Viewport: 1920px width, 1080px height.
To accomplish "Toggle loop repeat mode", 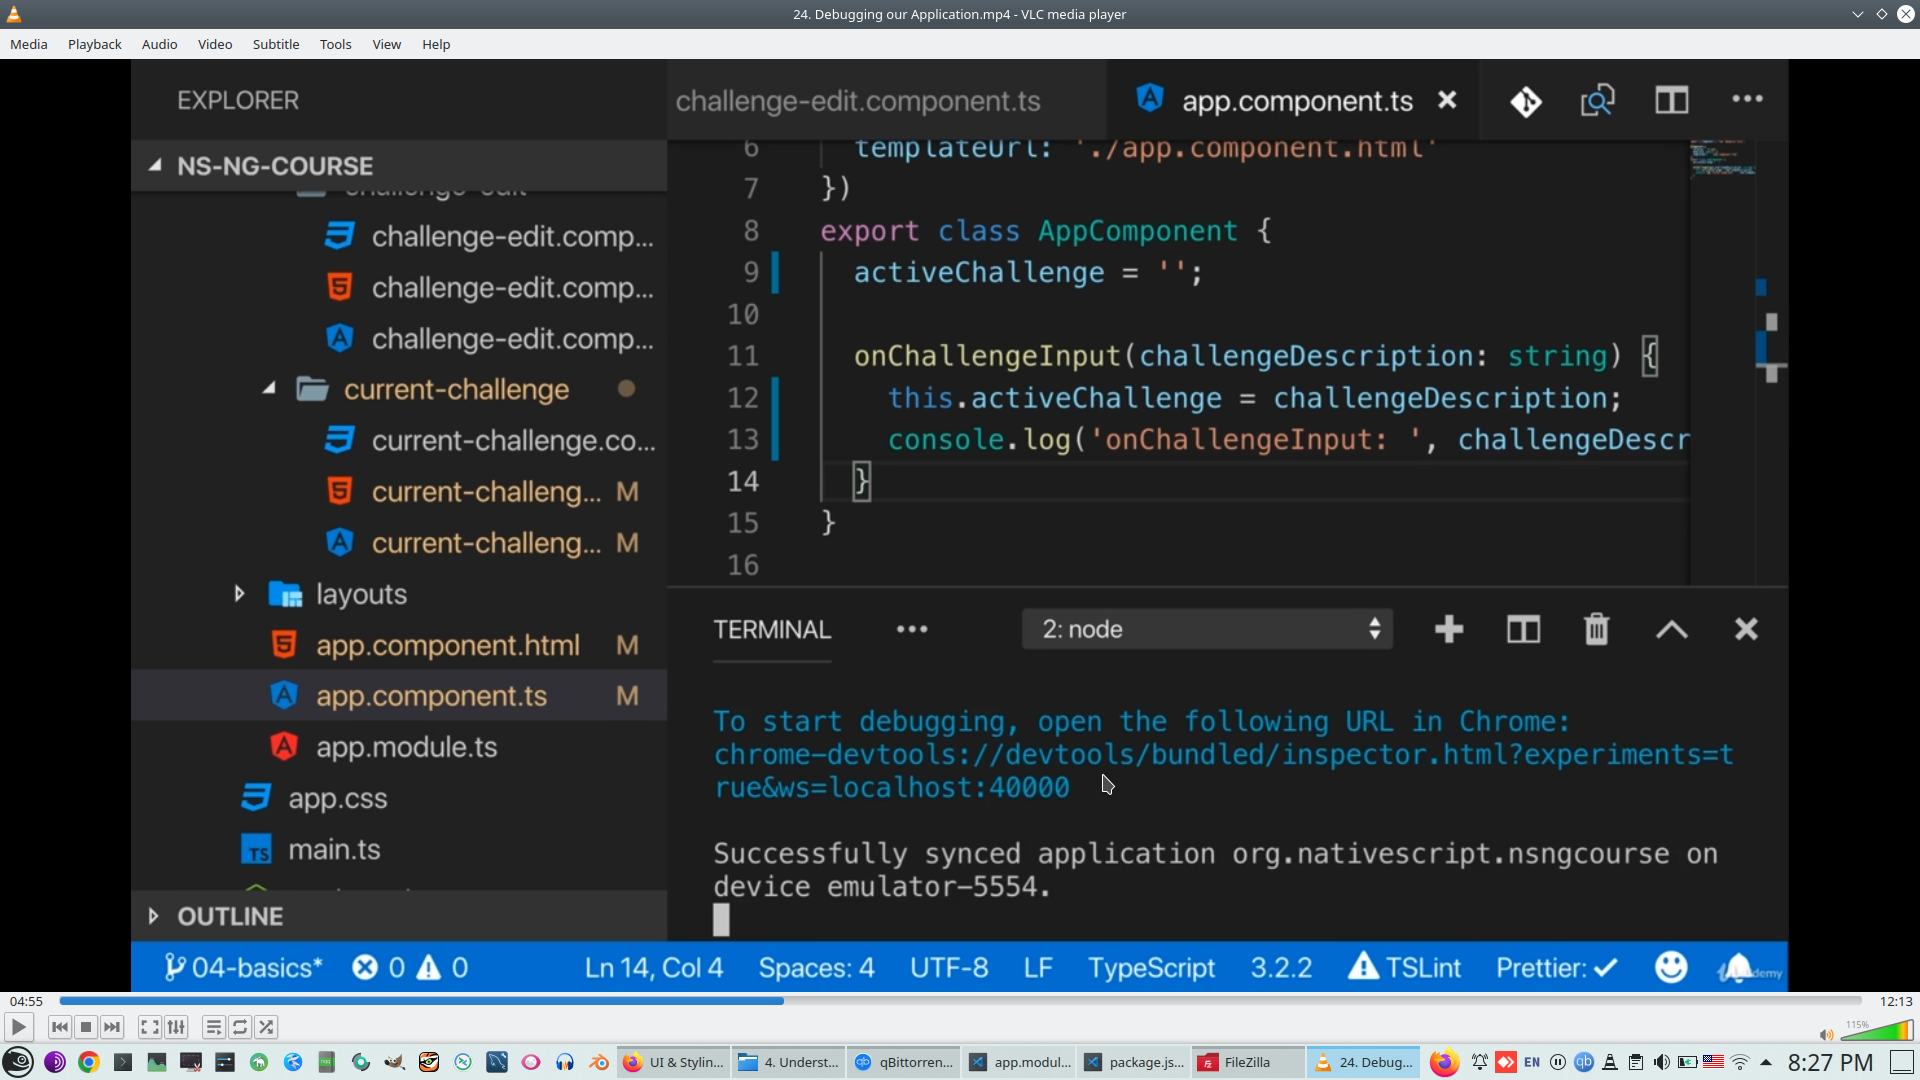I will tap(240, 1027).
